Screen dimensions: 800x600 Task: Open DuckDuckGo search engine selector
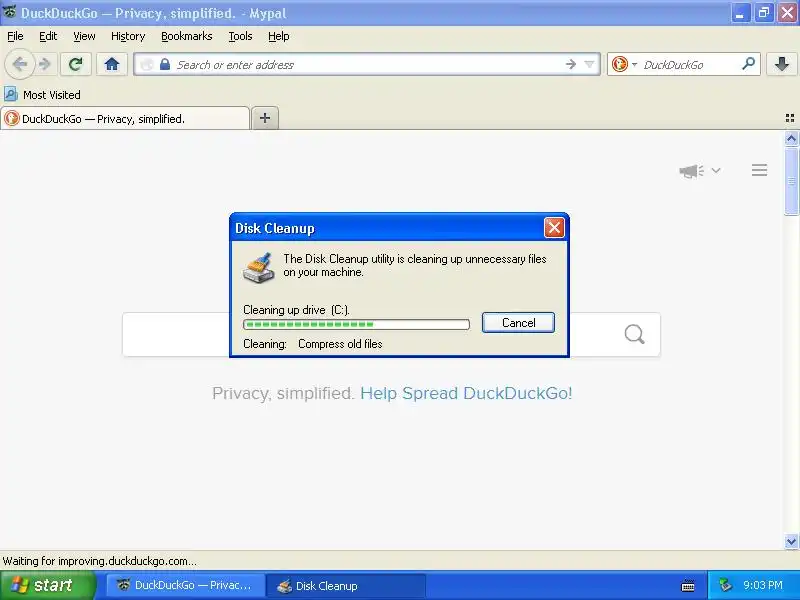[624, 64]
